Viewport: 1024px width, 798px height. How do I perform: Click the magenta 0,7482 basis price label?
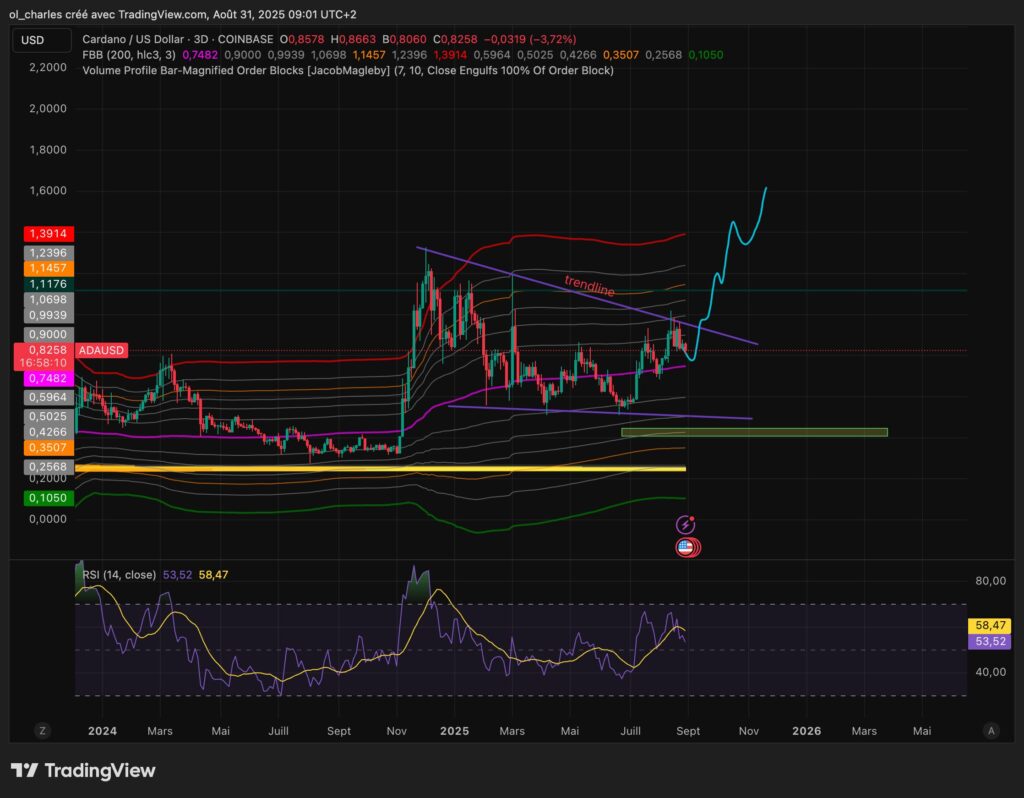[x=47, y=378]
